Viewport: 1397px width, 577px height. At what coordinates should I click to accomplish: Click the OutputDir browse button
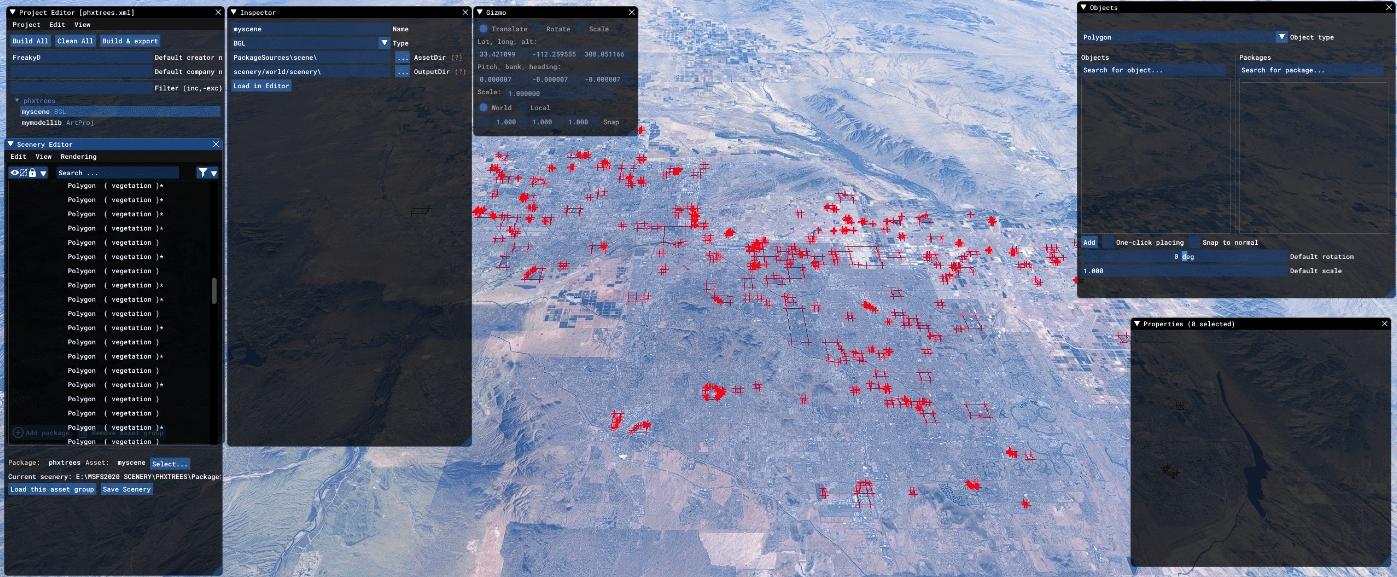(402, 72)
